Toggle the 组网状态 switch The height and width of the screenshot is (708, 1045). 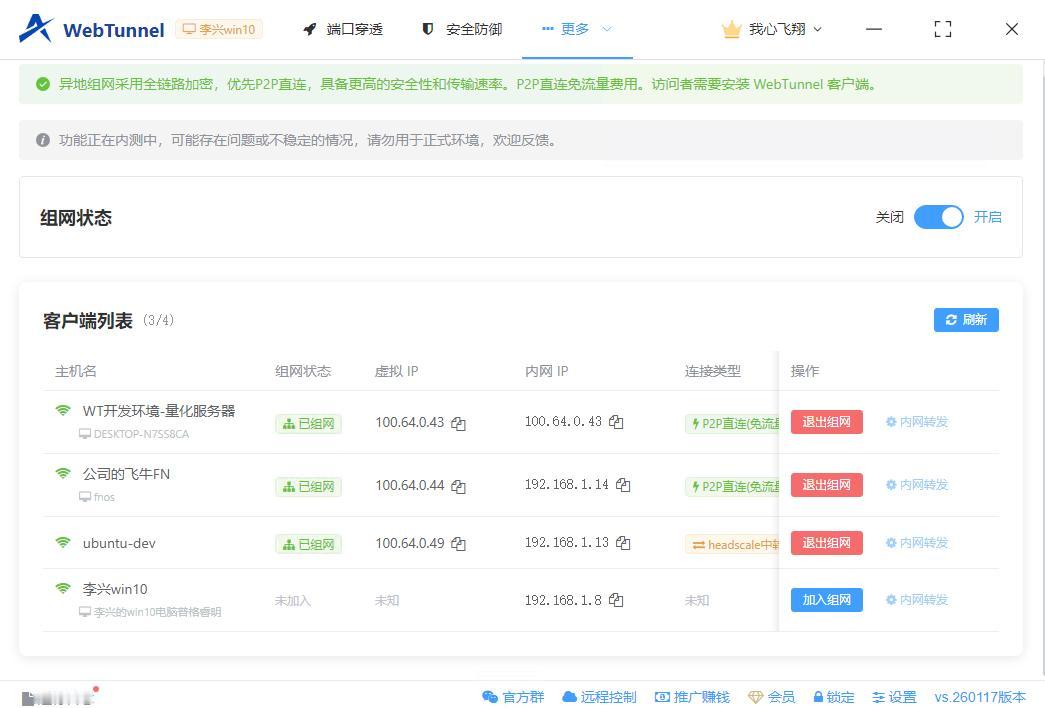click(x=938, y=217)
